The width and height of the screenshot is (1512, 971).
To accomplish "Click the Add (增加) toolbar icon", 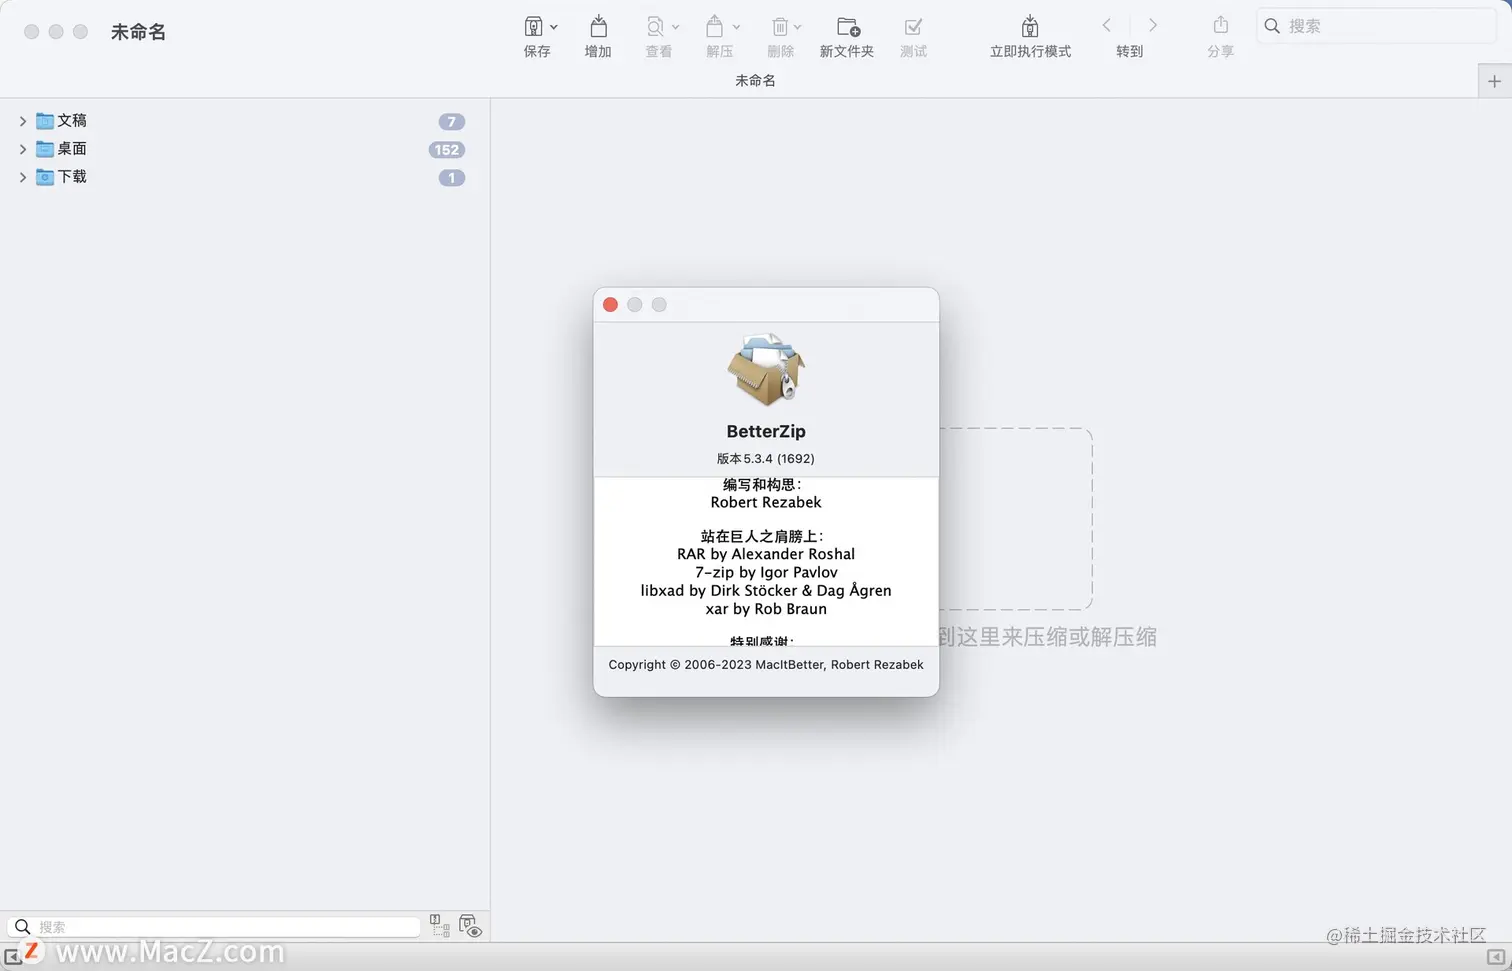I will 598,27.
